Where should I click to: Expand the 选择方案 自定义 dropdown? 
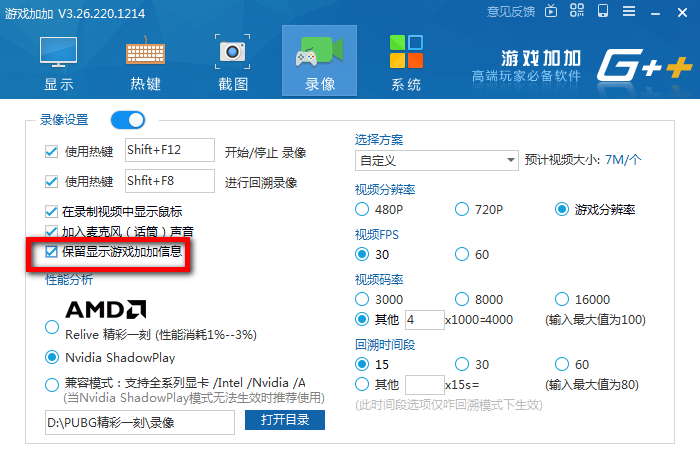(x=437, y=160)
